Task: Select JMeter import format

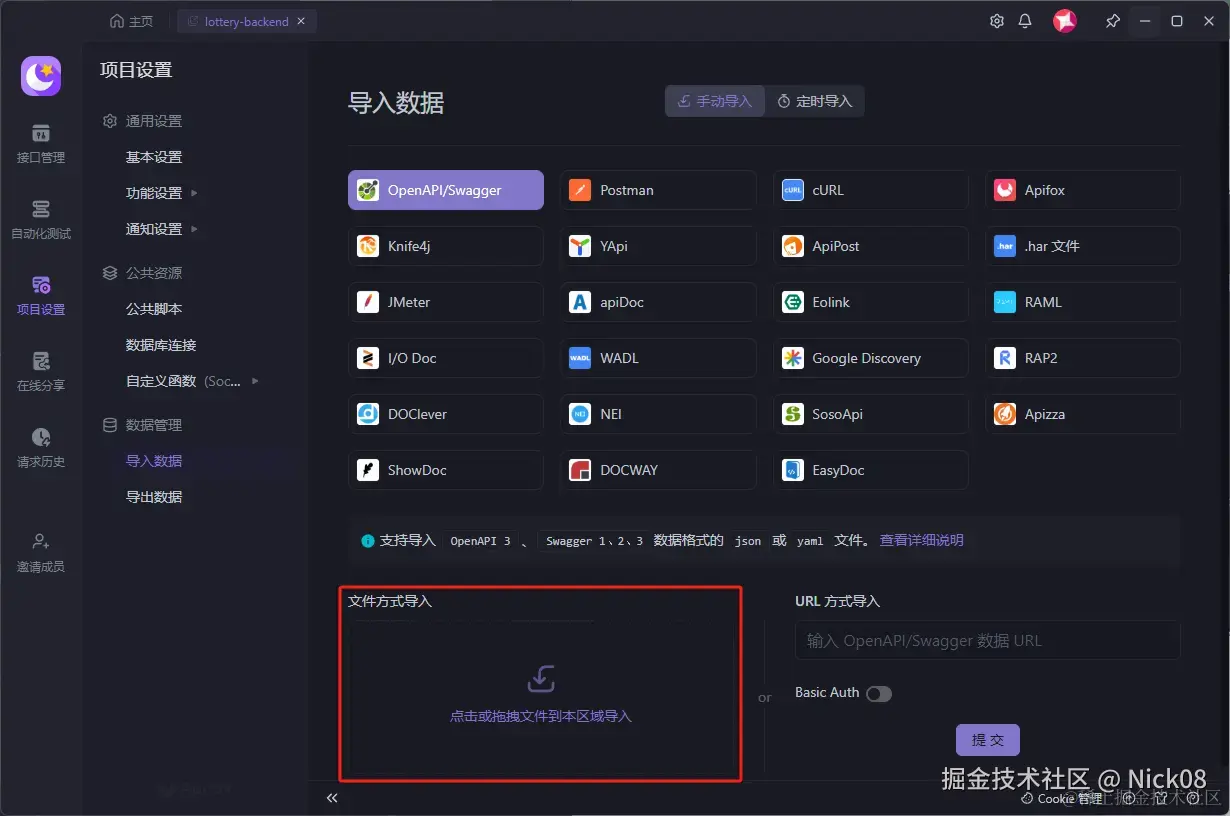Action: 446,302
